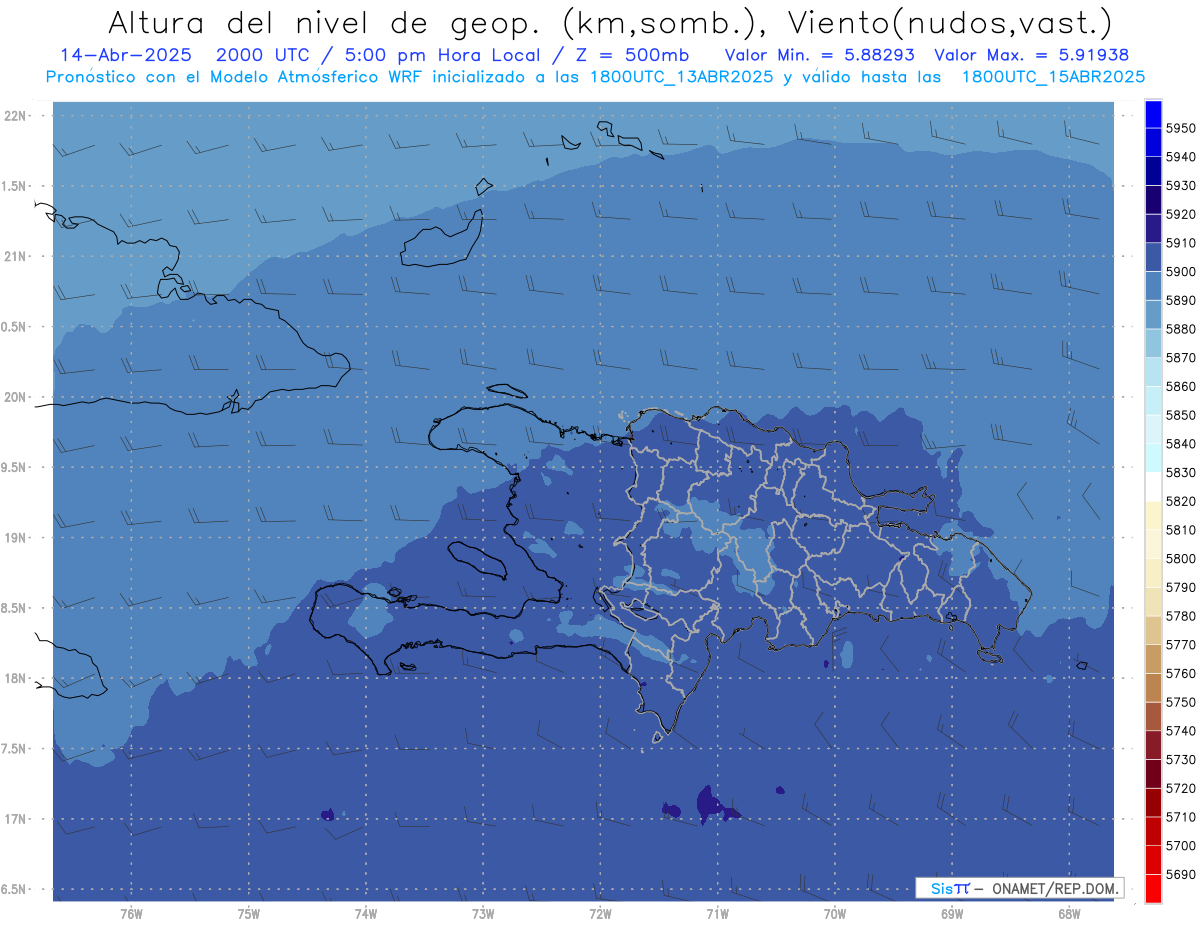
Task: Click the '69W' longitude label
Action: (952, 913)
